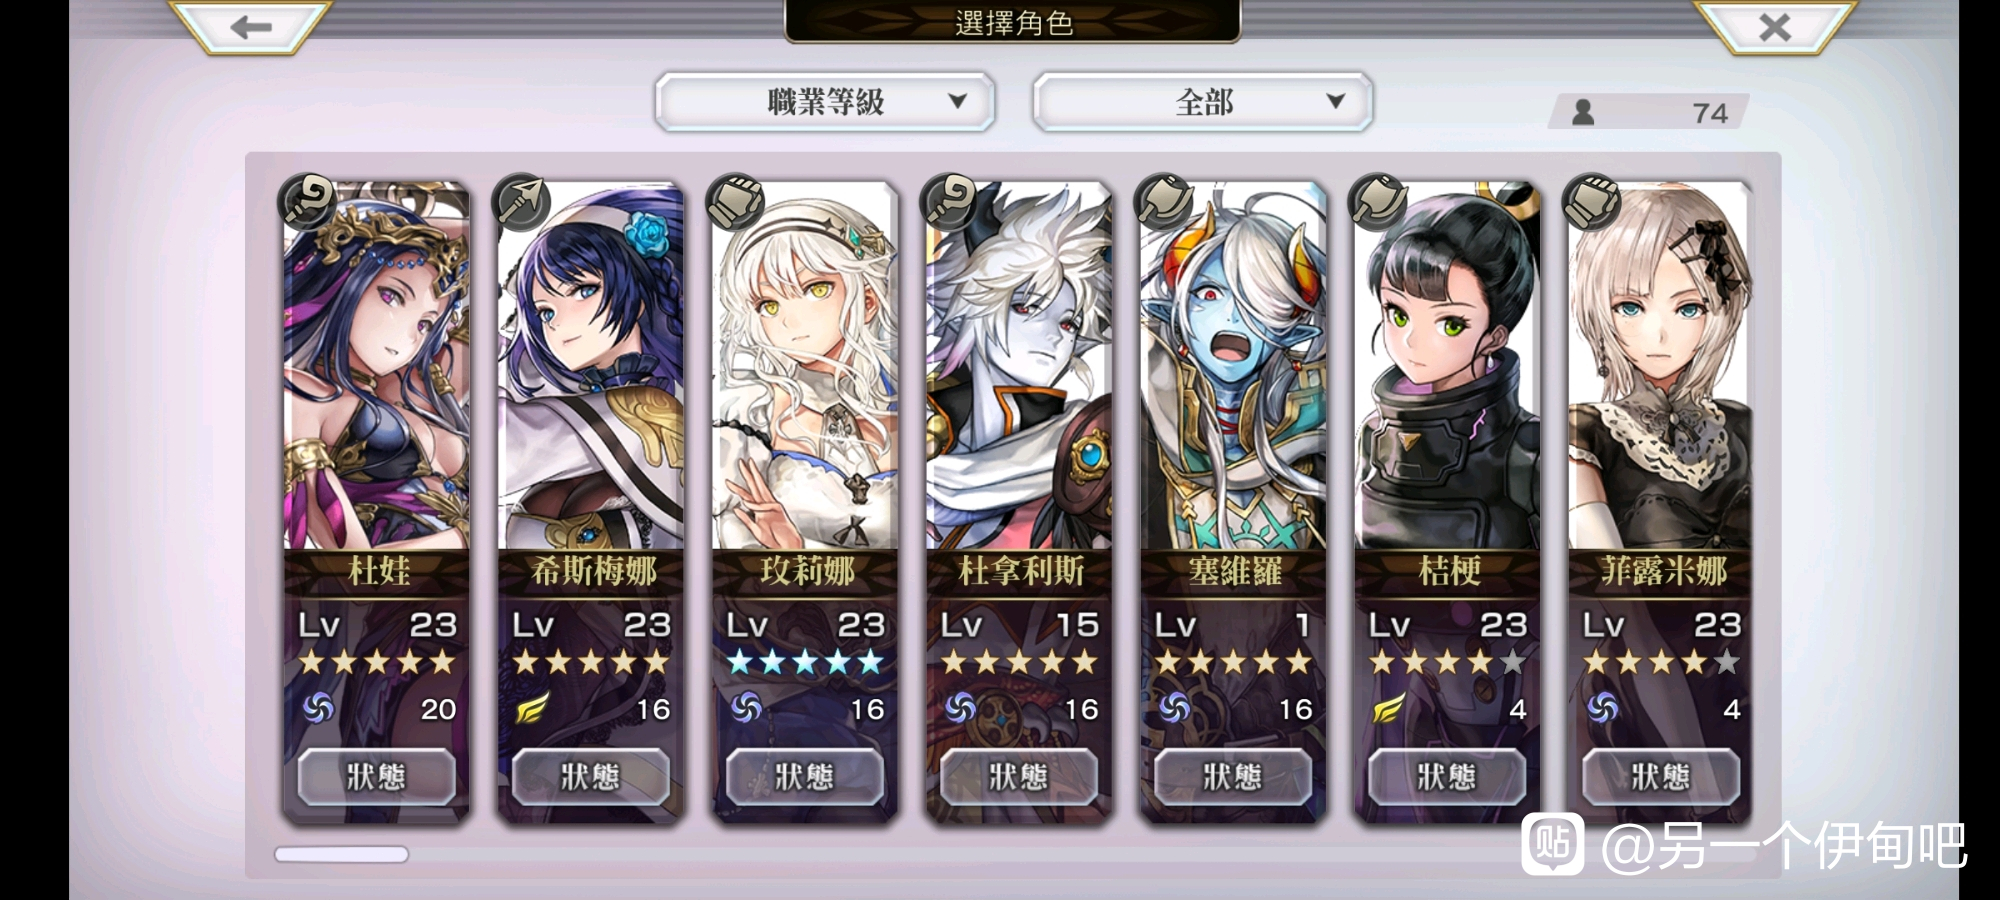This screenshot has width=2000, height=900.
Task: Click the fist class icon on 玫莉娜
Action: 735,201
